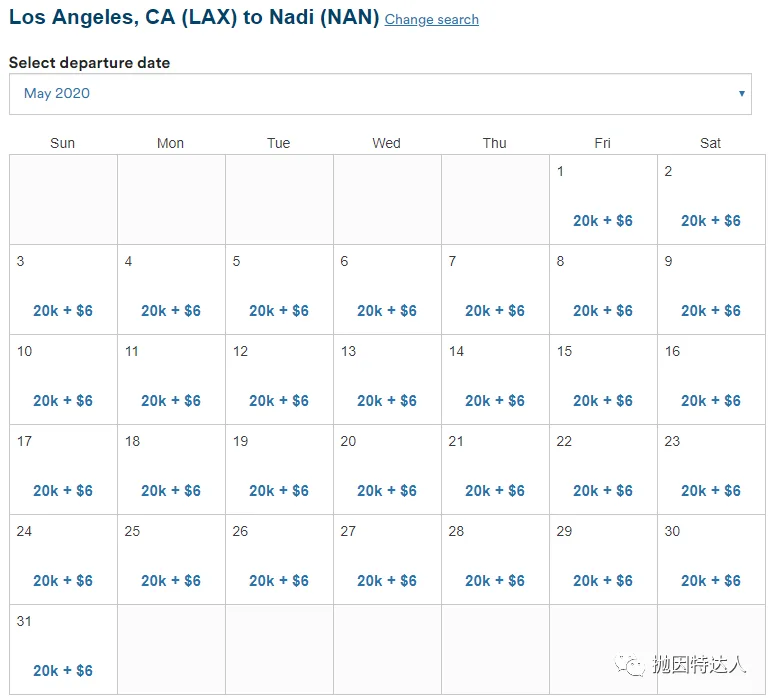This screenshot has height=698, width=771.
Task: Click the dropdown arrow of month selector
Action: click(x=741, y=93)
